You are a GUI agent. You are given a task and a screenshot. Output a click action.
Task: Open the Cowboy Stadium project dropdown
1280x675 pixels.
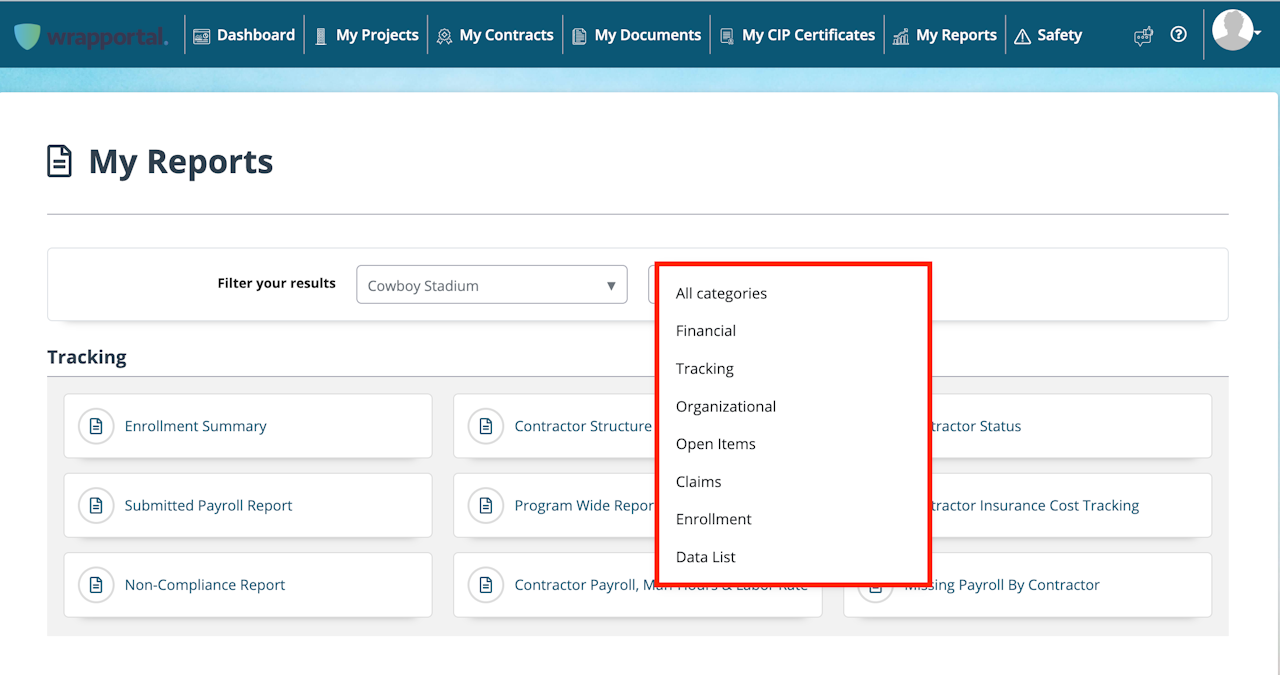pos(492,285)
